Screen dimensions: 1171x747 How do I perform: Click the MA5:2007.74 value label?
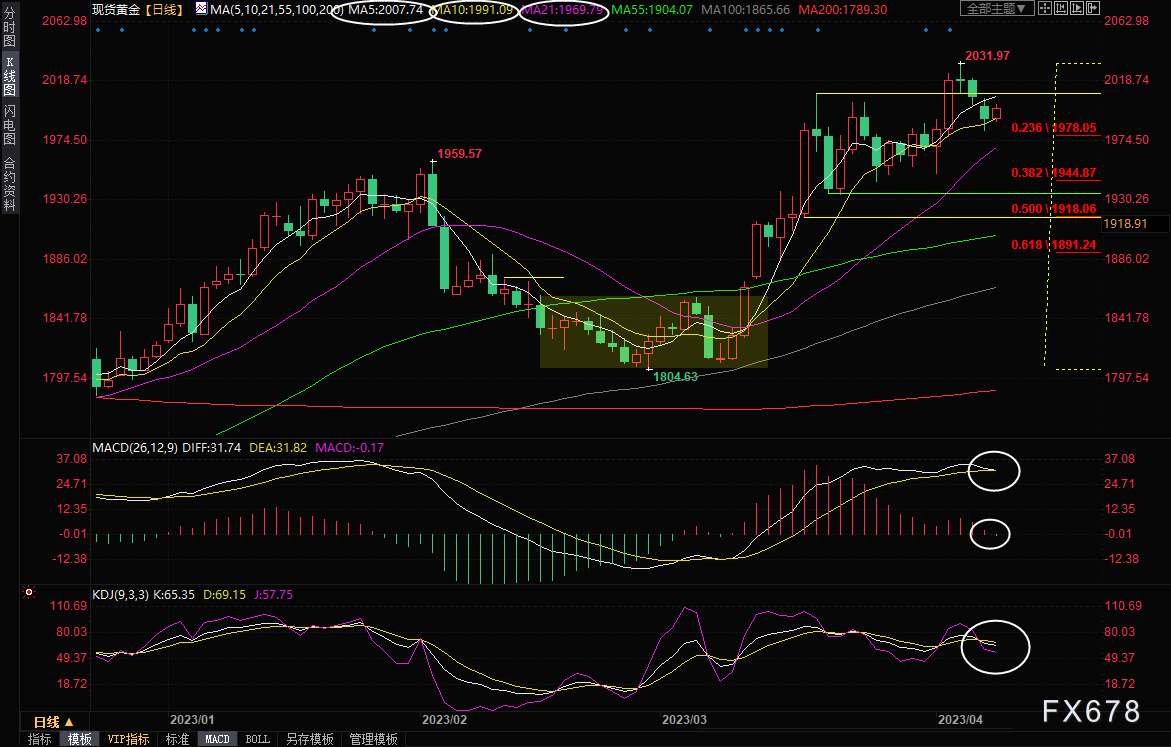385,10
